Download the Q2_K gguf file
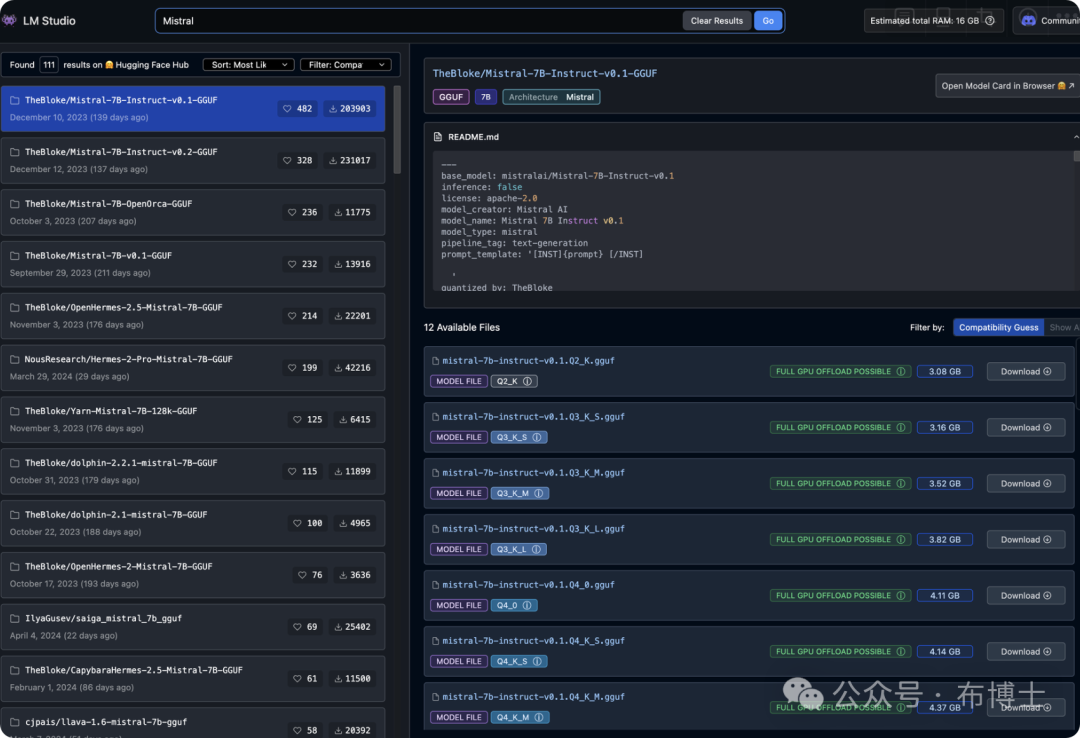The height and width of the screenshot is (738, 1080). pos(1026,371)
